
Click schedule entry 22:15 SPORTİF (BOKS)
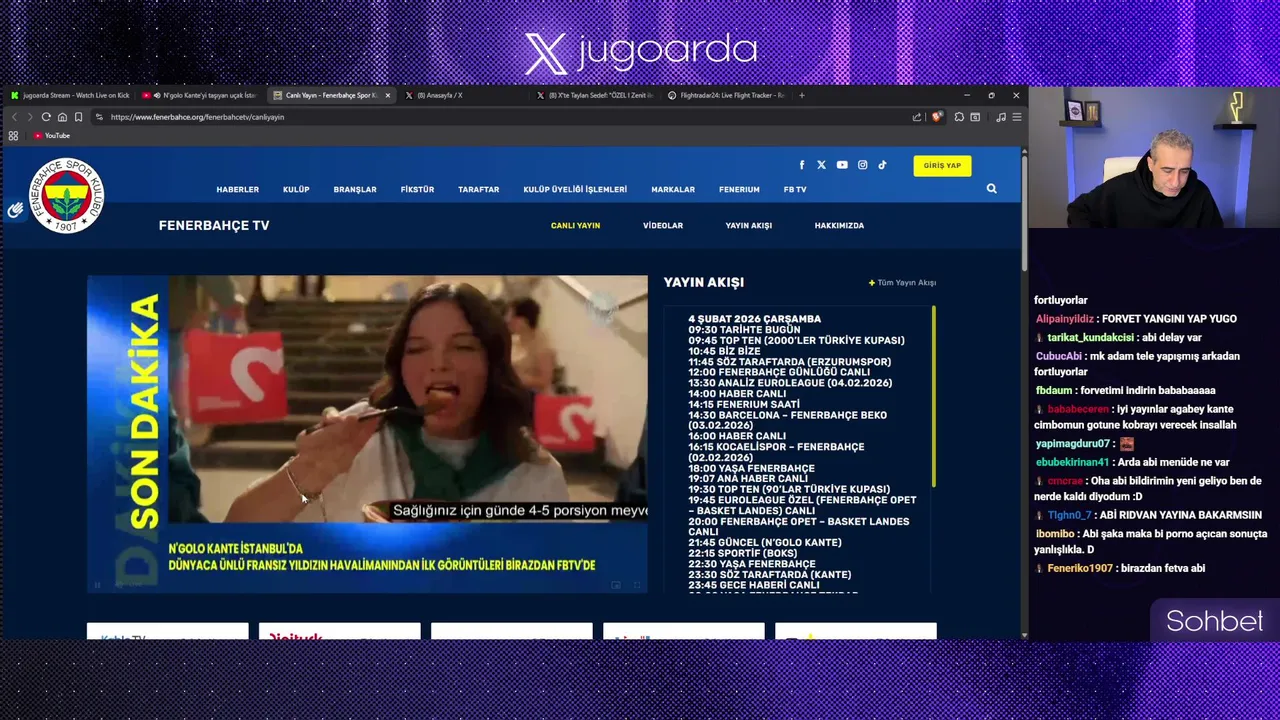742,553
